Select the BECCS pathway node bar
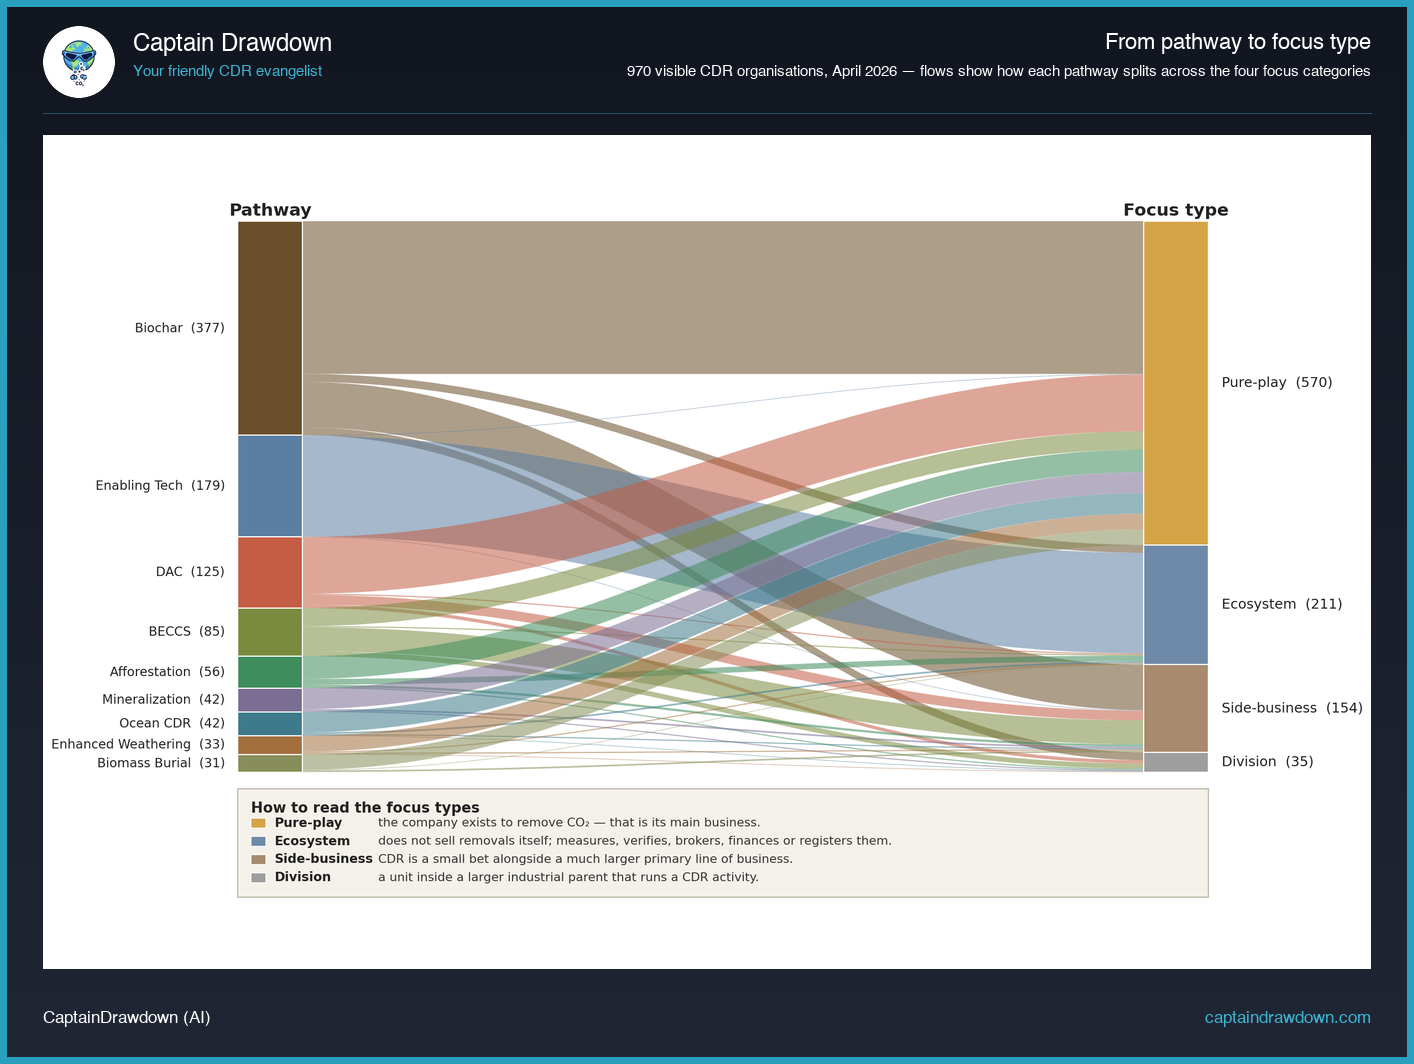Image resolution: width=1414 pixels, height=1064 pixels. (x=270, y=632)
